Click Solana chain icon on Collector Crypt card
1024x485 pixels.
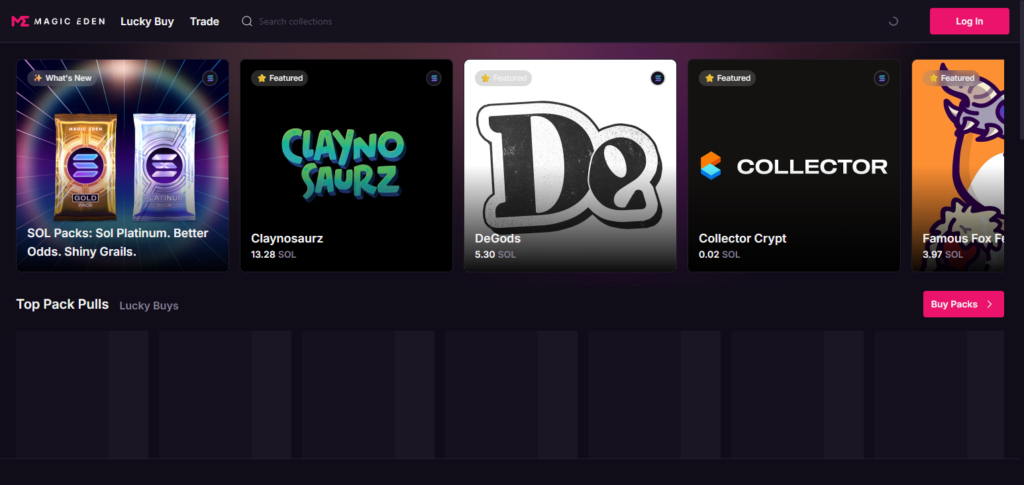coord(881,78)
